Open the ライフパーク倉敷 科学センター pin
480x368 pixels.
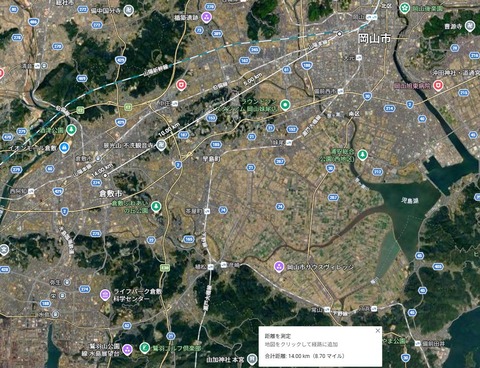[105, 295]
